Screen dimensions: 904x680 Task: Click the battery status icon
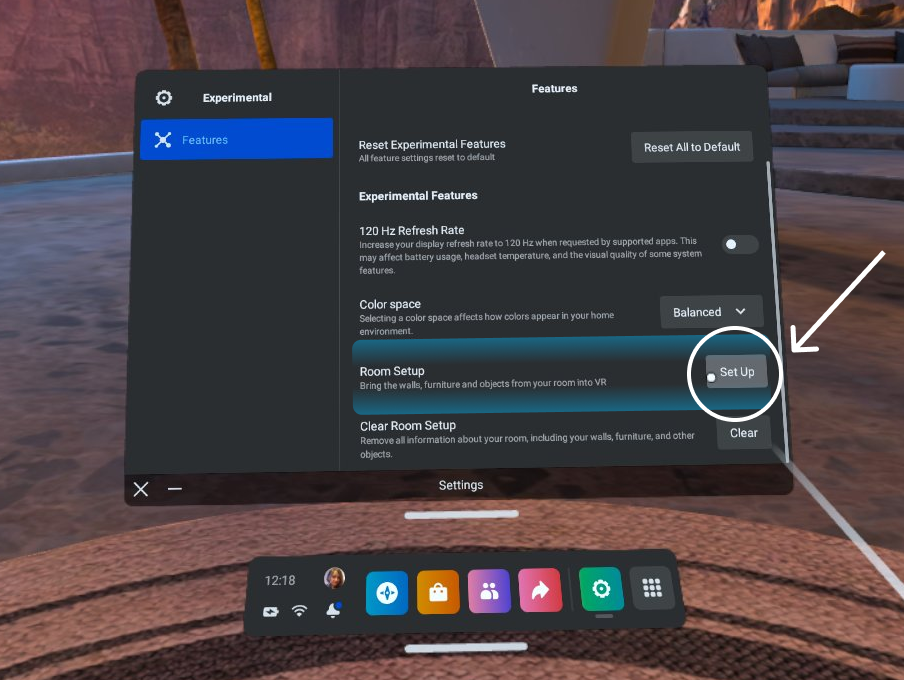(271, 611)
